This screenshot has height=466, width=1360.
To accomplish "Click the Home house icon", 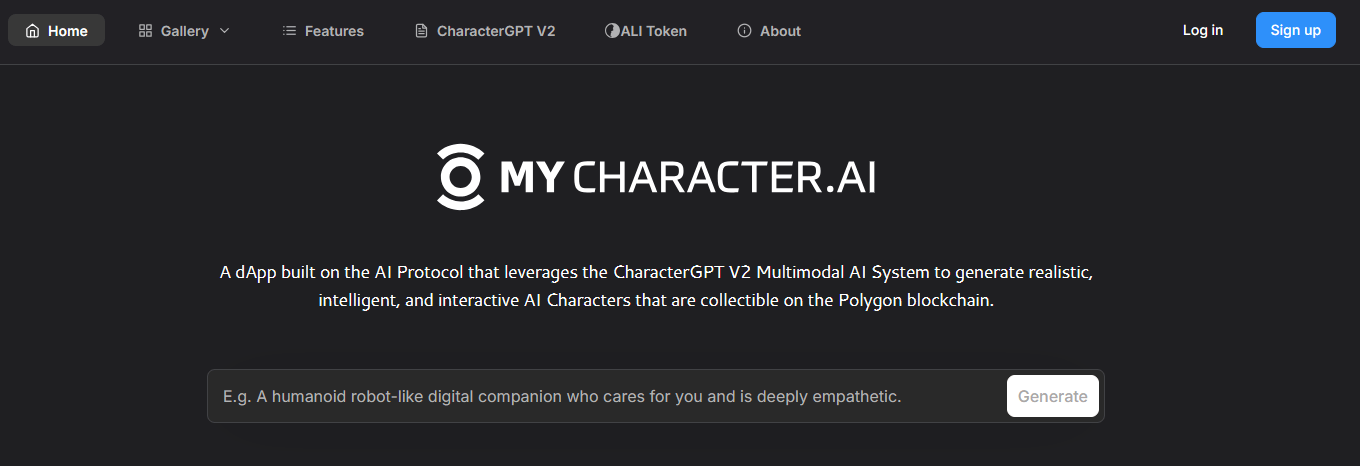I will 33,31.
